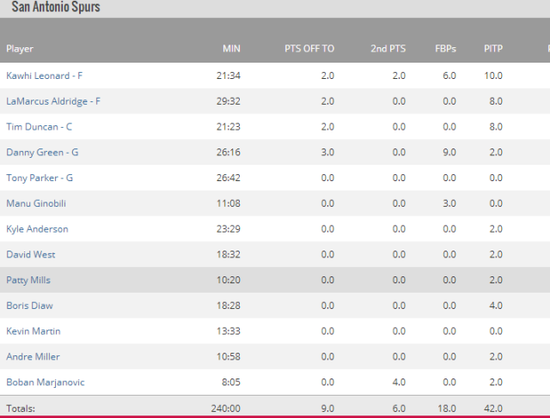The width and height of the screenshot is (550, 418).
Task: Click the Totals row label
Action: [21, 409]
